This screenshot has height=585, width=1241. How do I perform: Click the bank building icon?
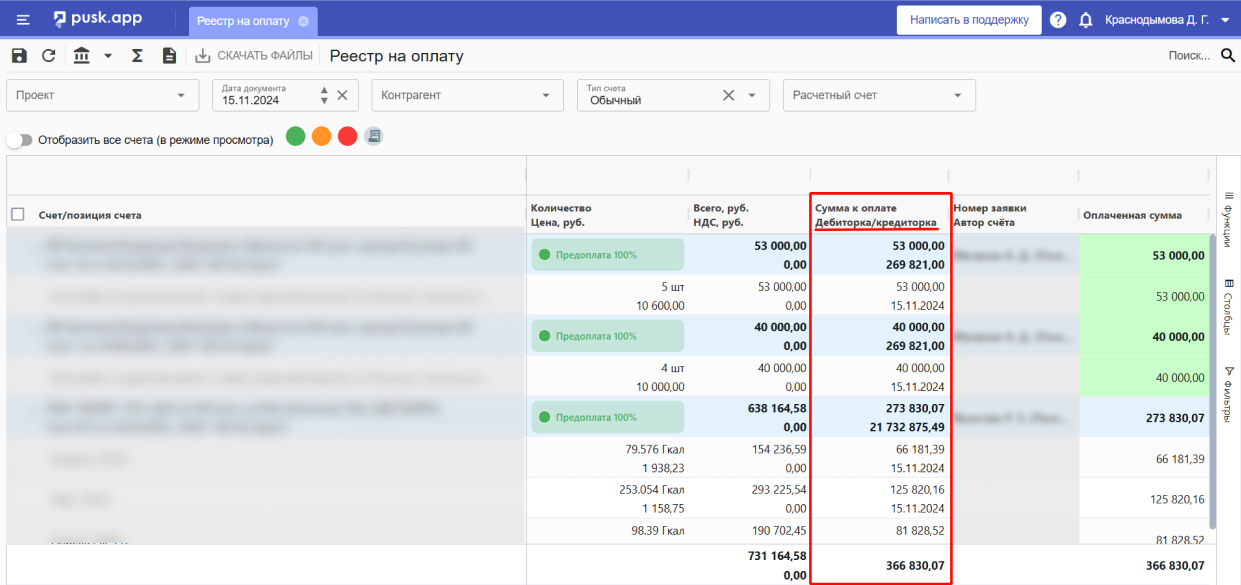coord(82,56)
